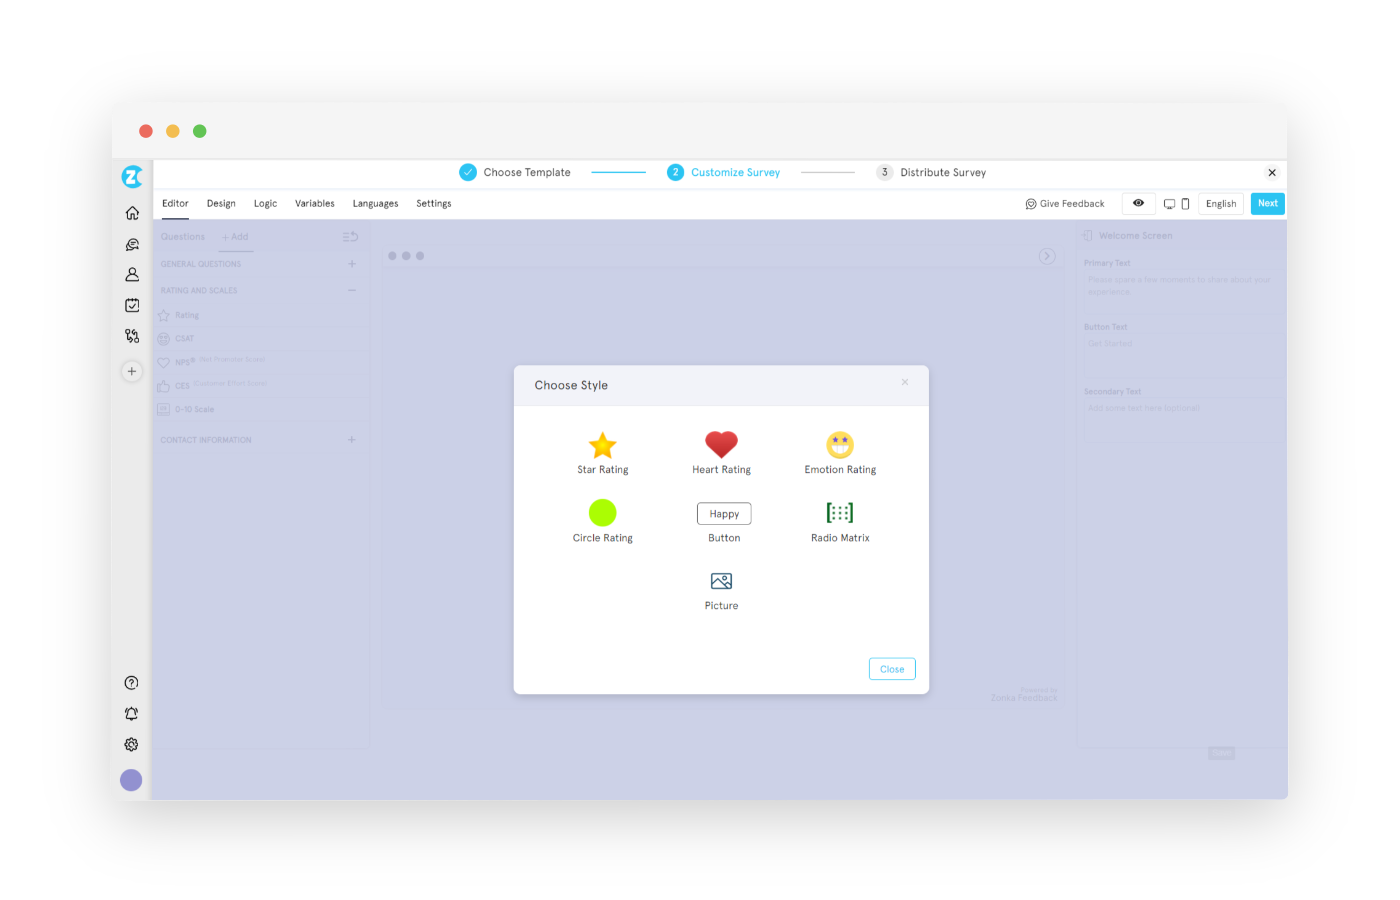Open the Languages tab
Image resolution: width=1400 pixels, height=900 pixels.
coord(375,203)
